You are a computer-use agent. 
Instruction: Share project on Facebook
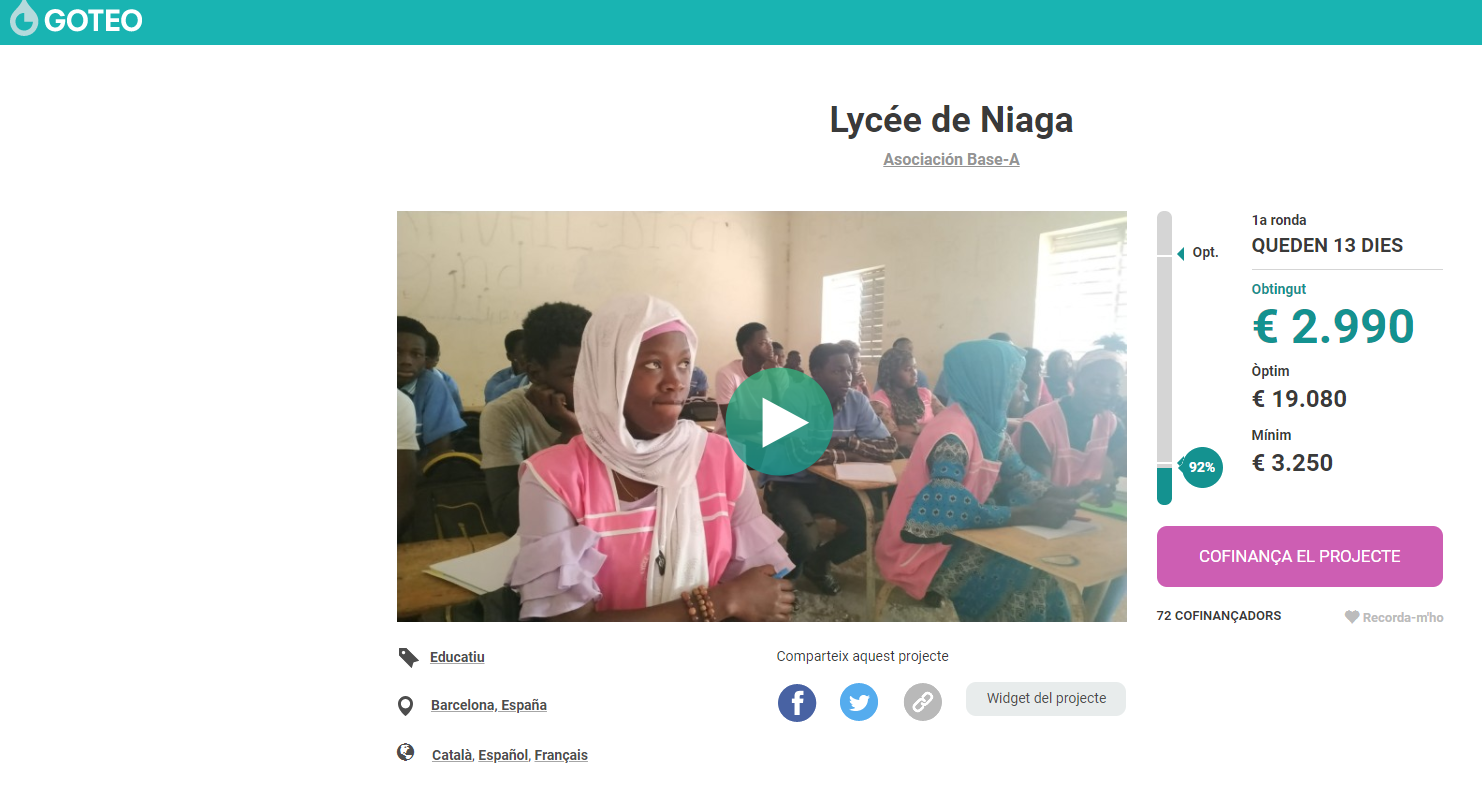click(x=797, y=702)
